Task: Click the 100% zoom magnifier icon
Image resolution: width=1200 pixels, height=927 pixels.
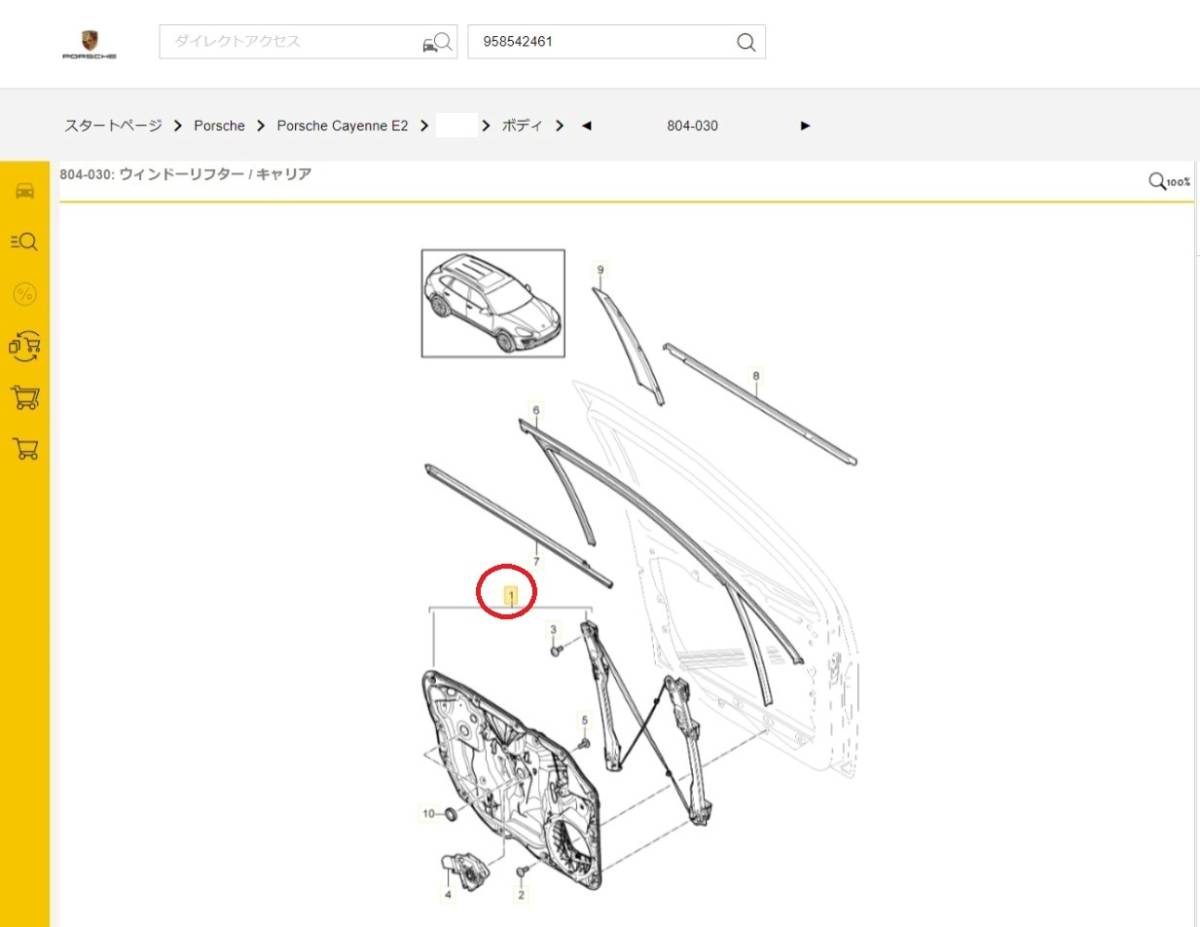Action: 1169,182
